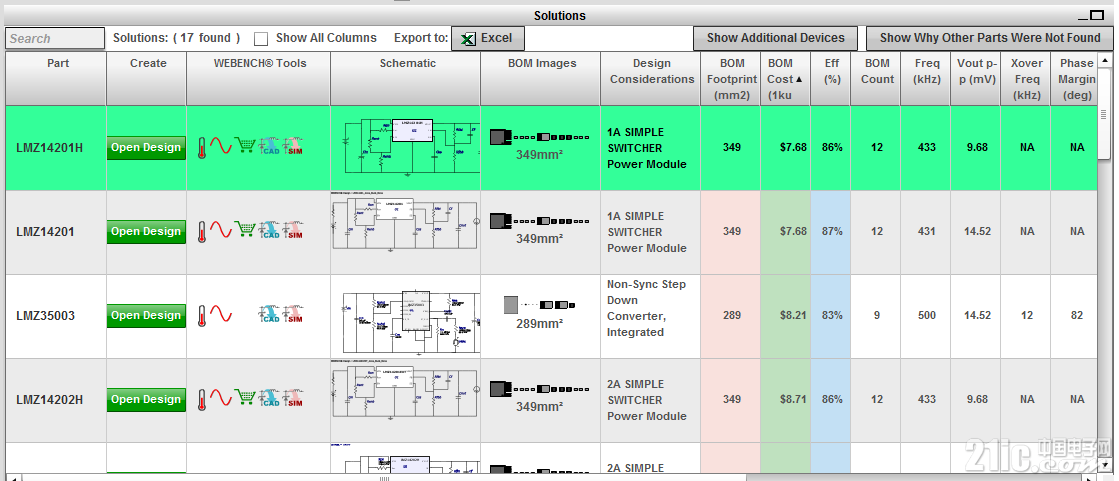
Task: Sort by the BOM Cost column header
Action: pos(785,79)
